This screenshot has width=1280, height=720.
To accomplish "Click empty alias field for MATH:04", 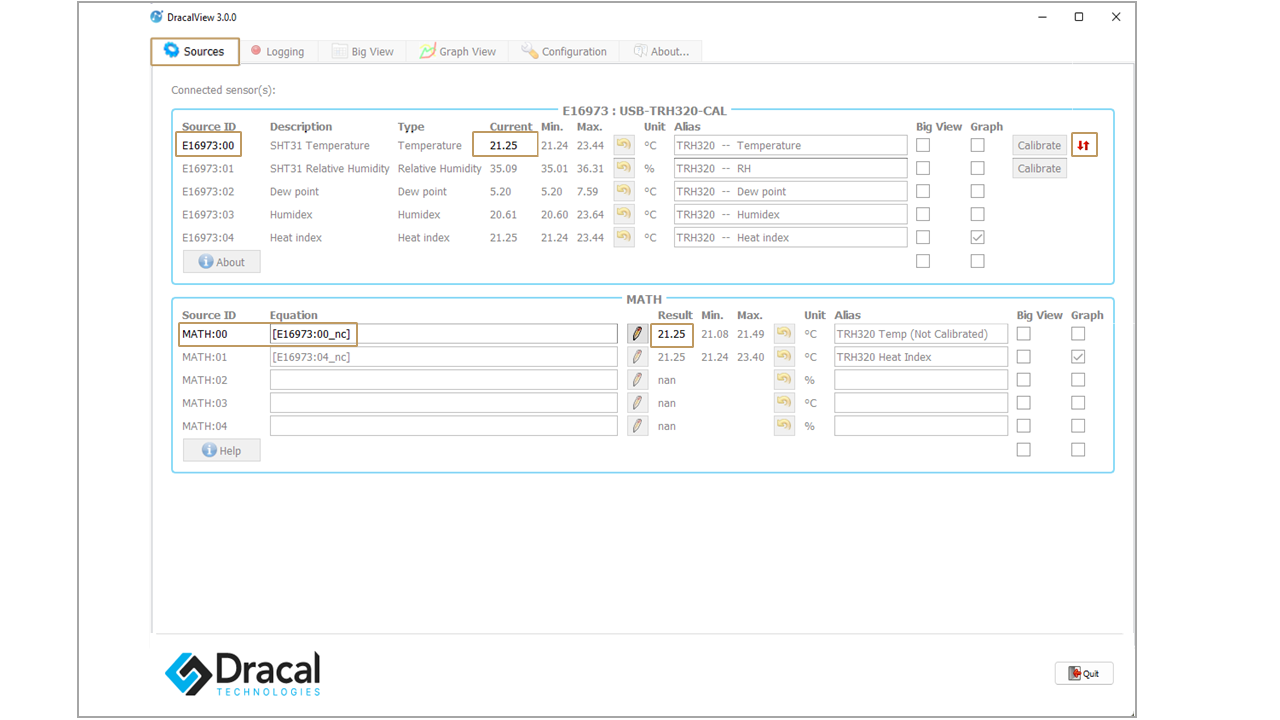I will click(921, 426).
